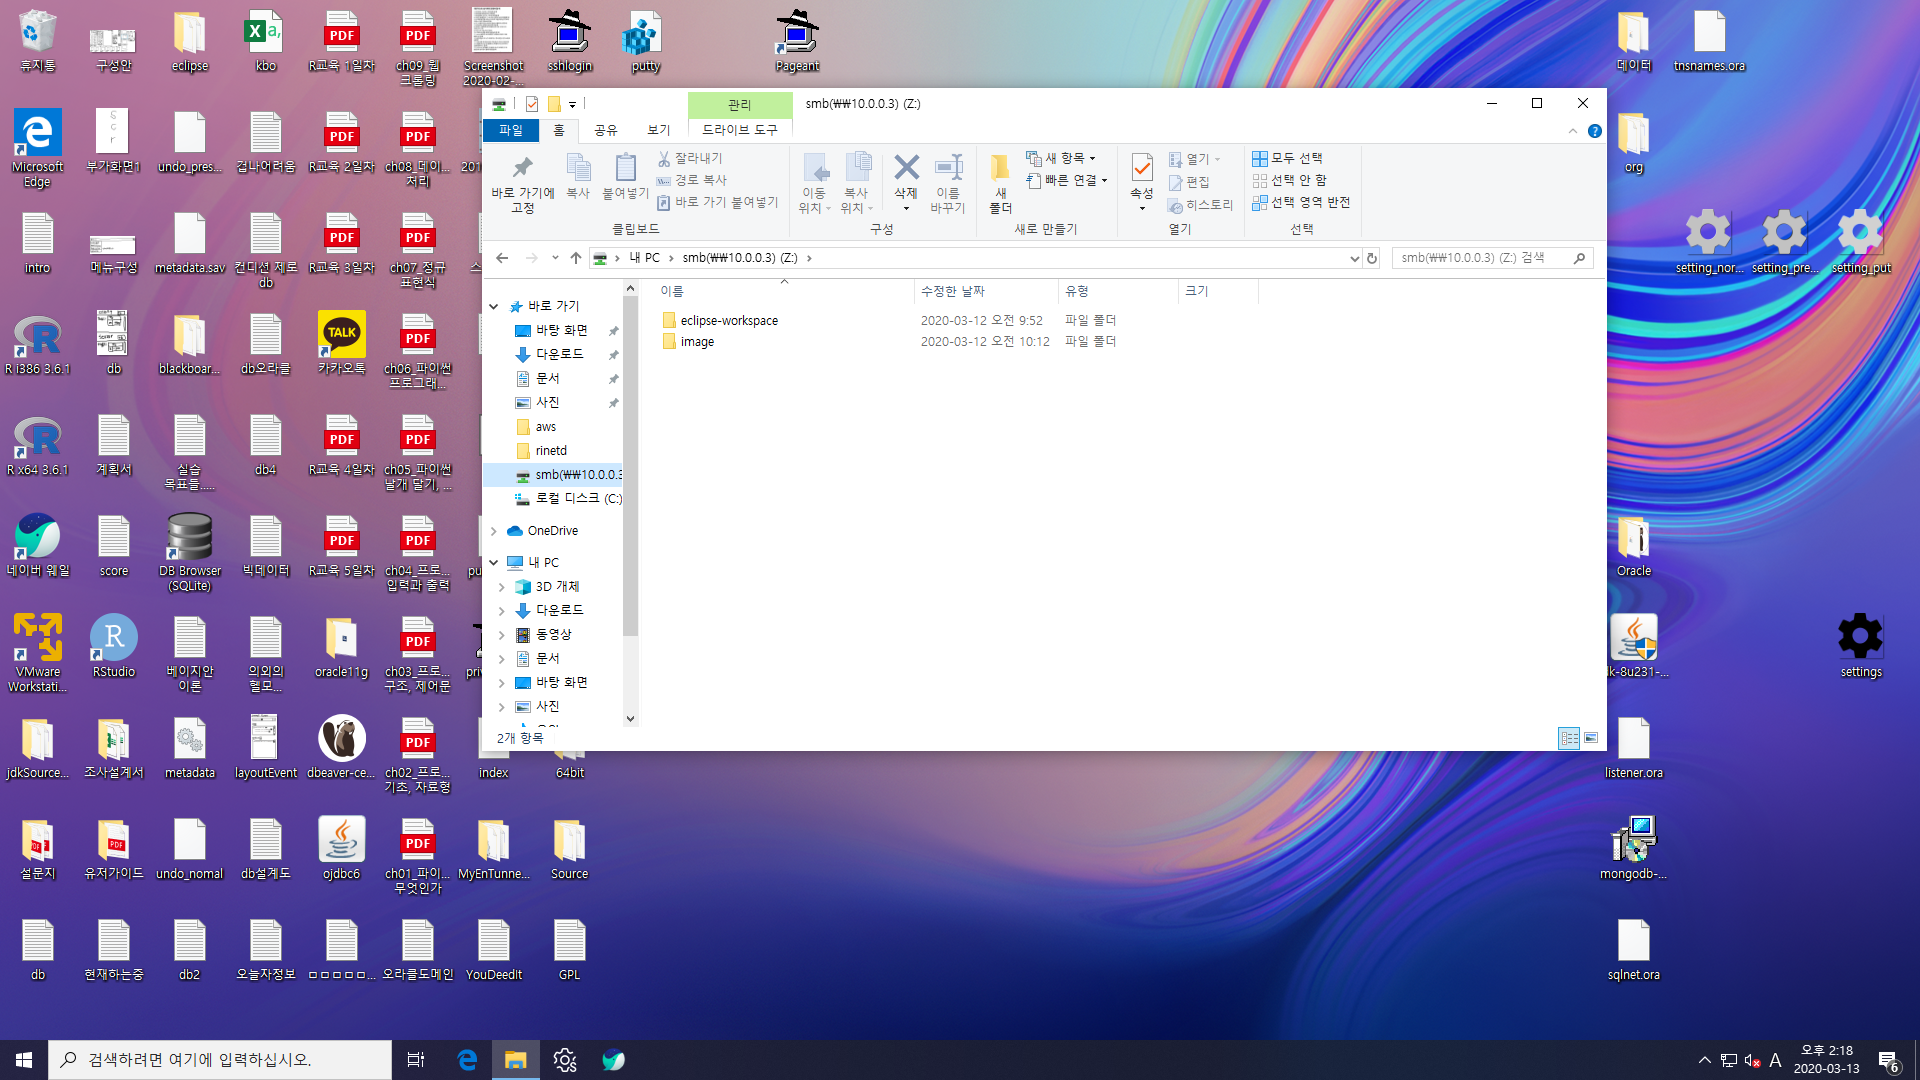Collapse the 내 PC tree node
This screenshot has height=1080, width=1920.
coord(494,563)
